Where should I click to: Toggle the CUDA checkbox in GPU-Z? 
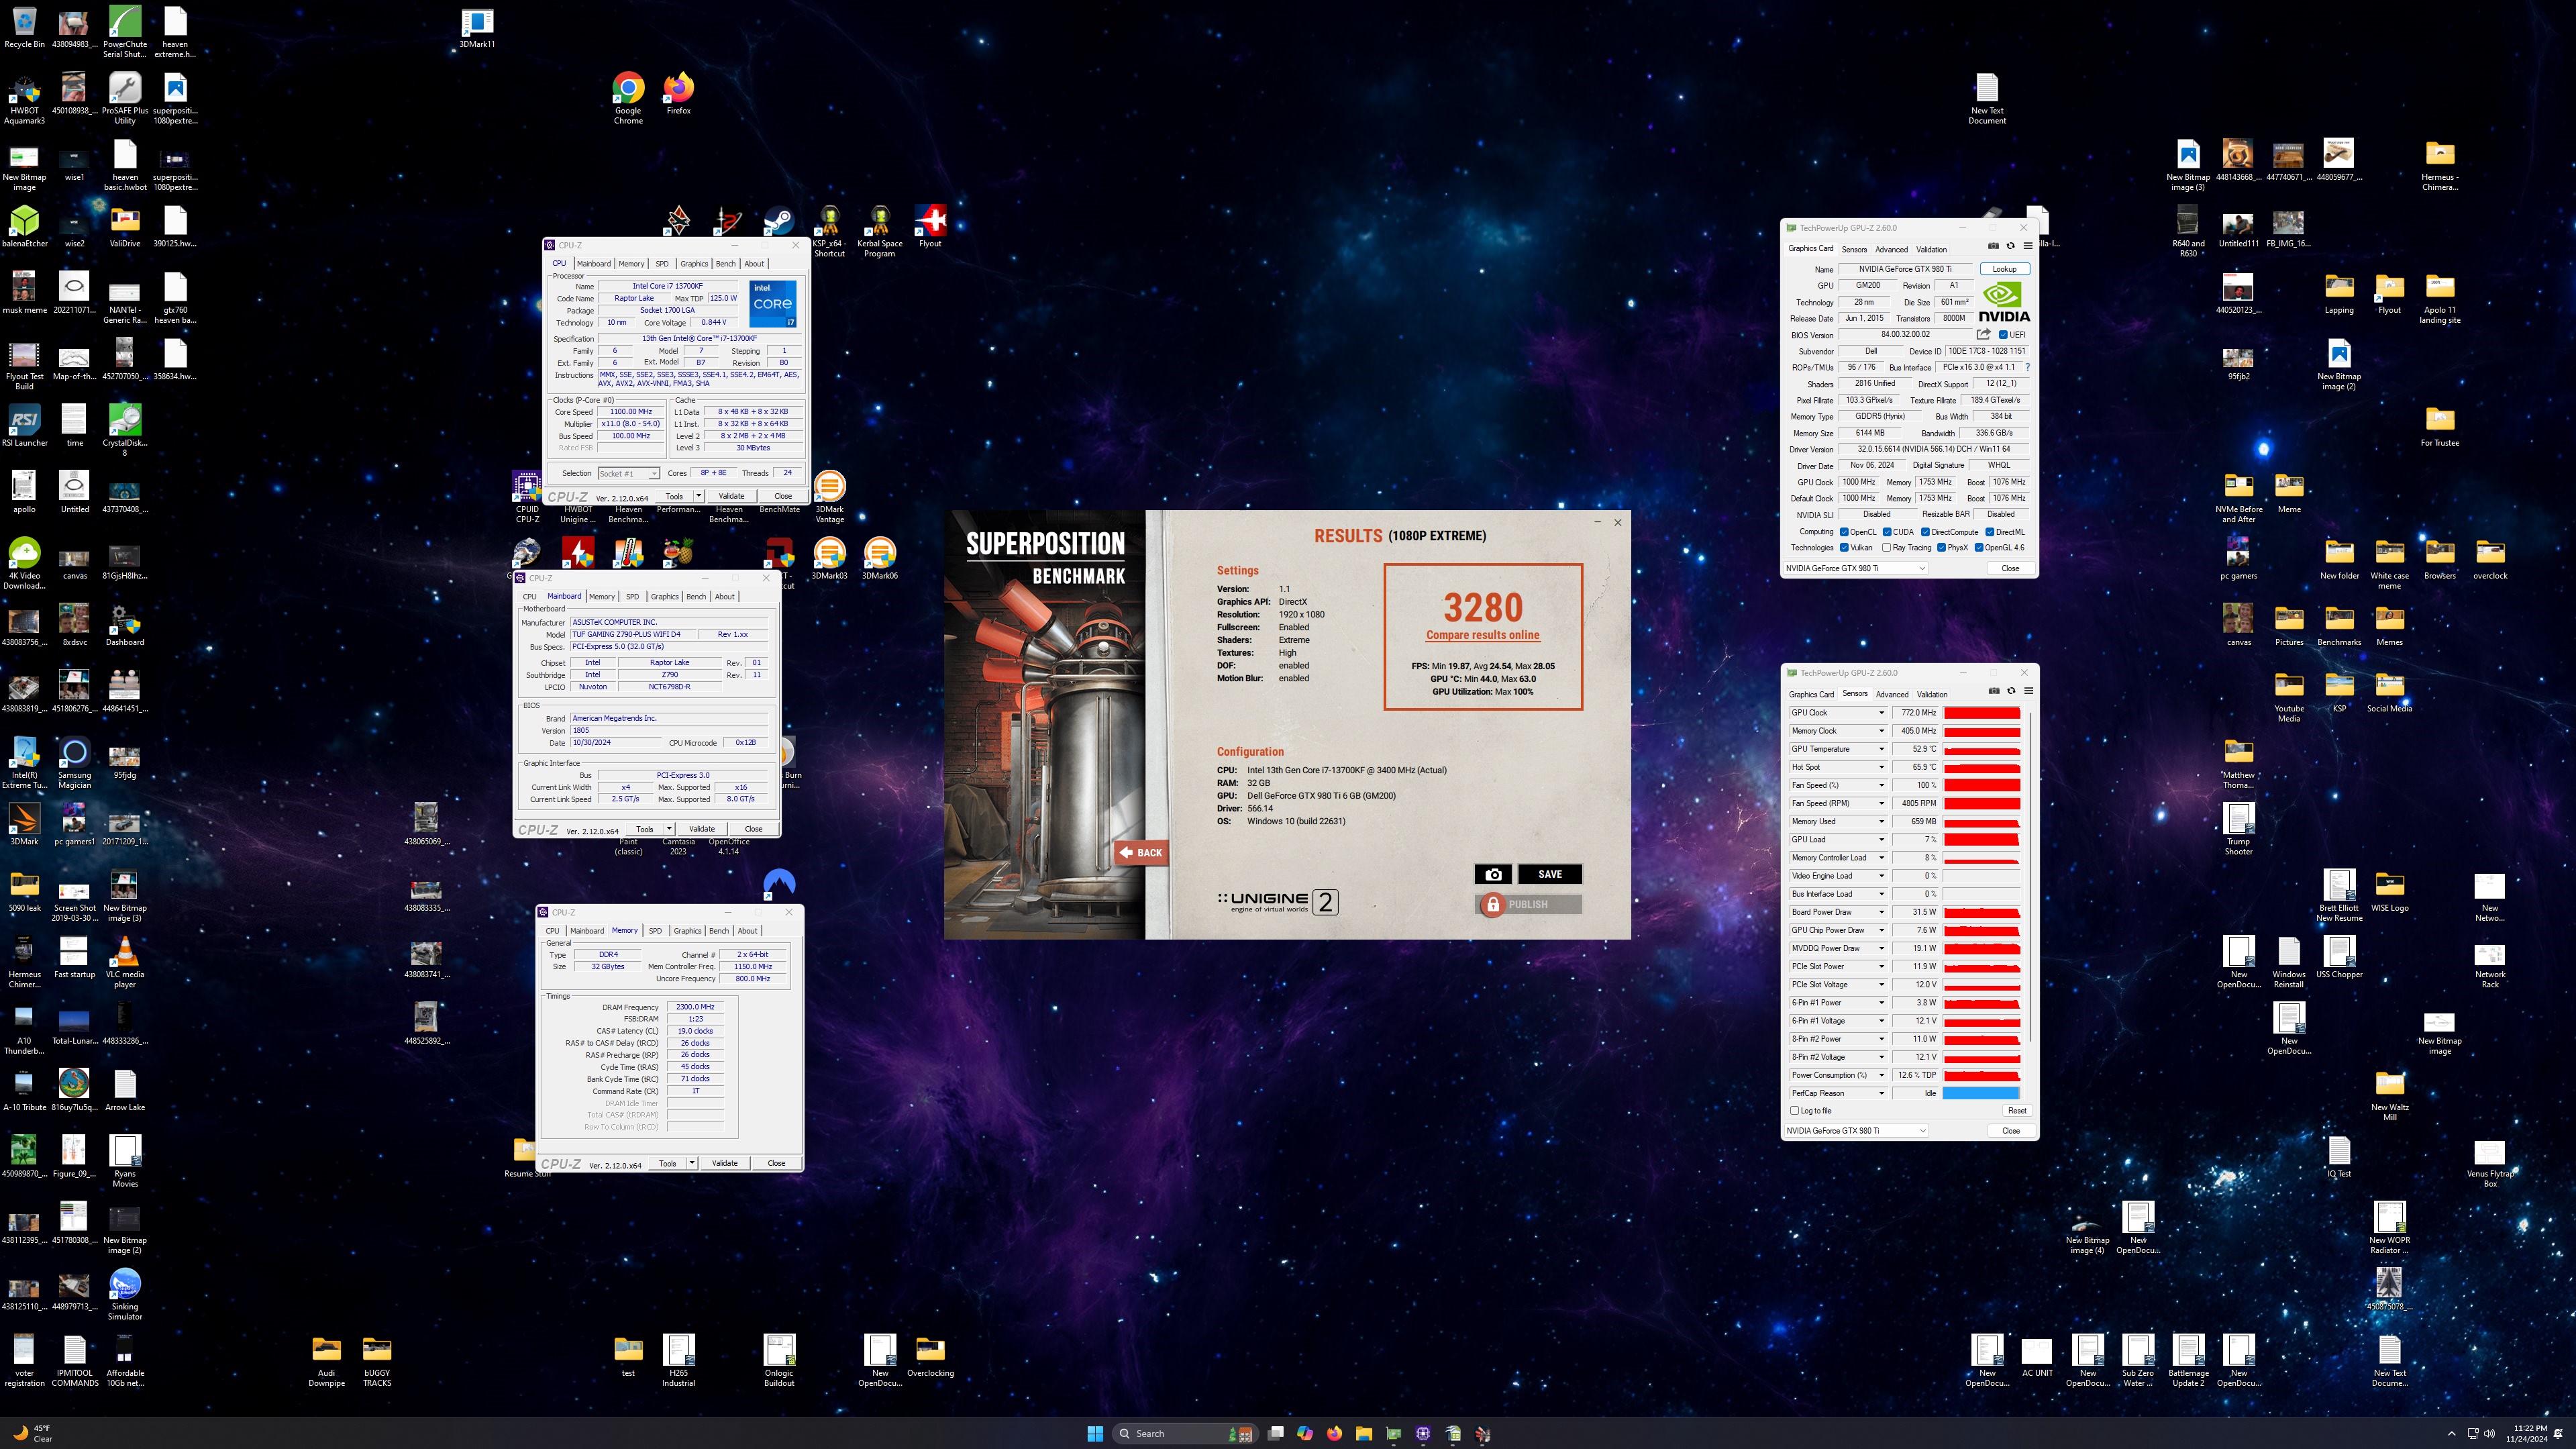1887,532
